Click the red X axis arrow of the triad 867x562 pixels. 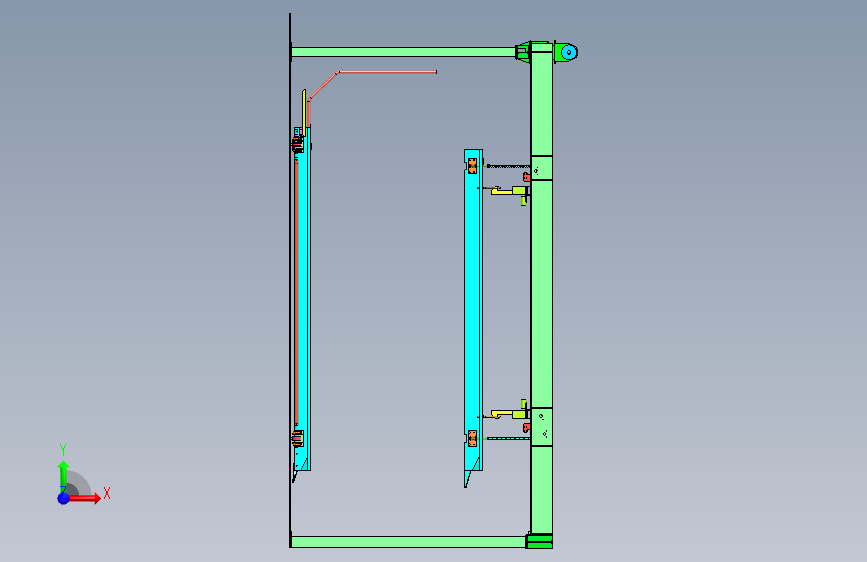coord(83,498)
